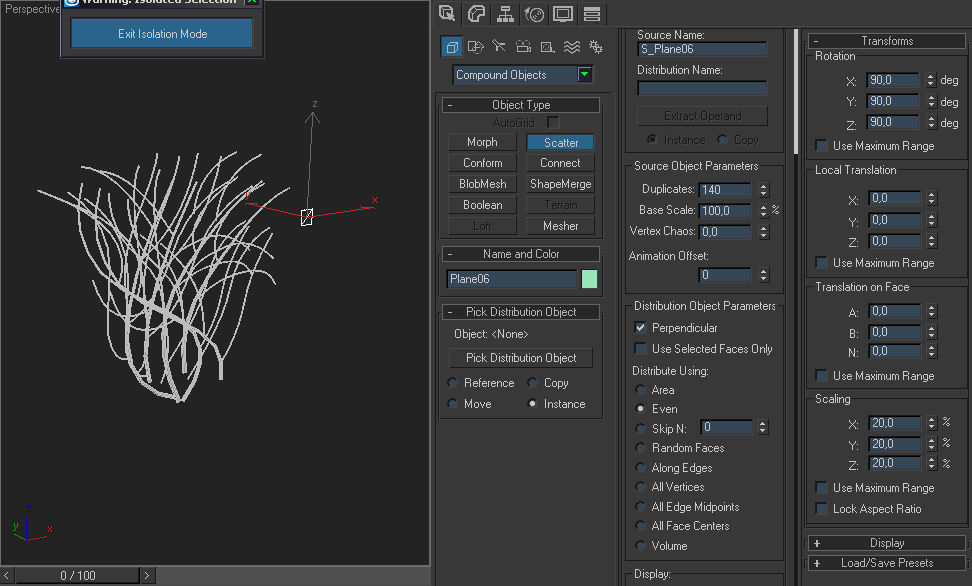Open the green object color swatch
This screenshot has width=972, height=586.
pos(590,279)
